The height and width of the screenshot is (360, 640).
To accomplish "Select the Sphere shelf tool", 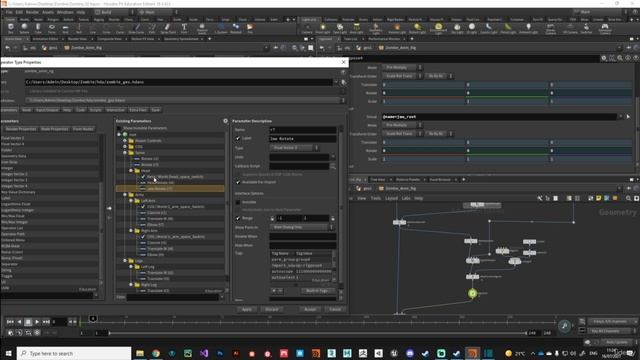I will click(x=24, y=28).
